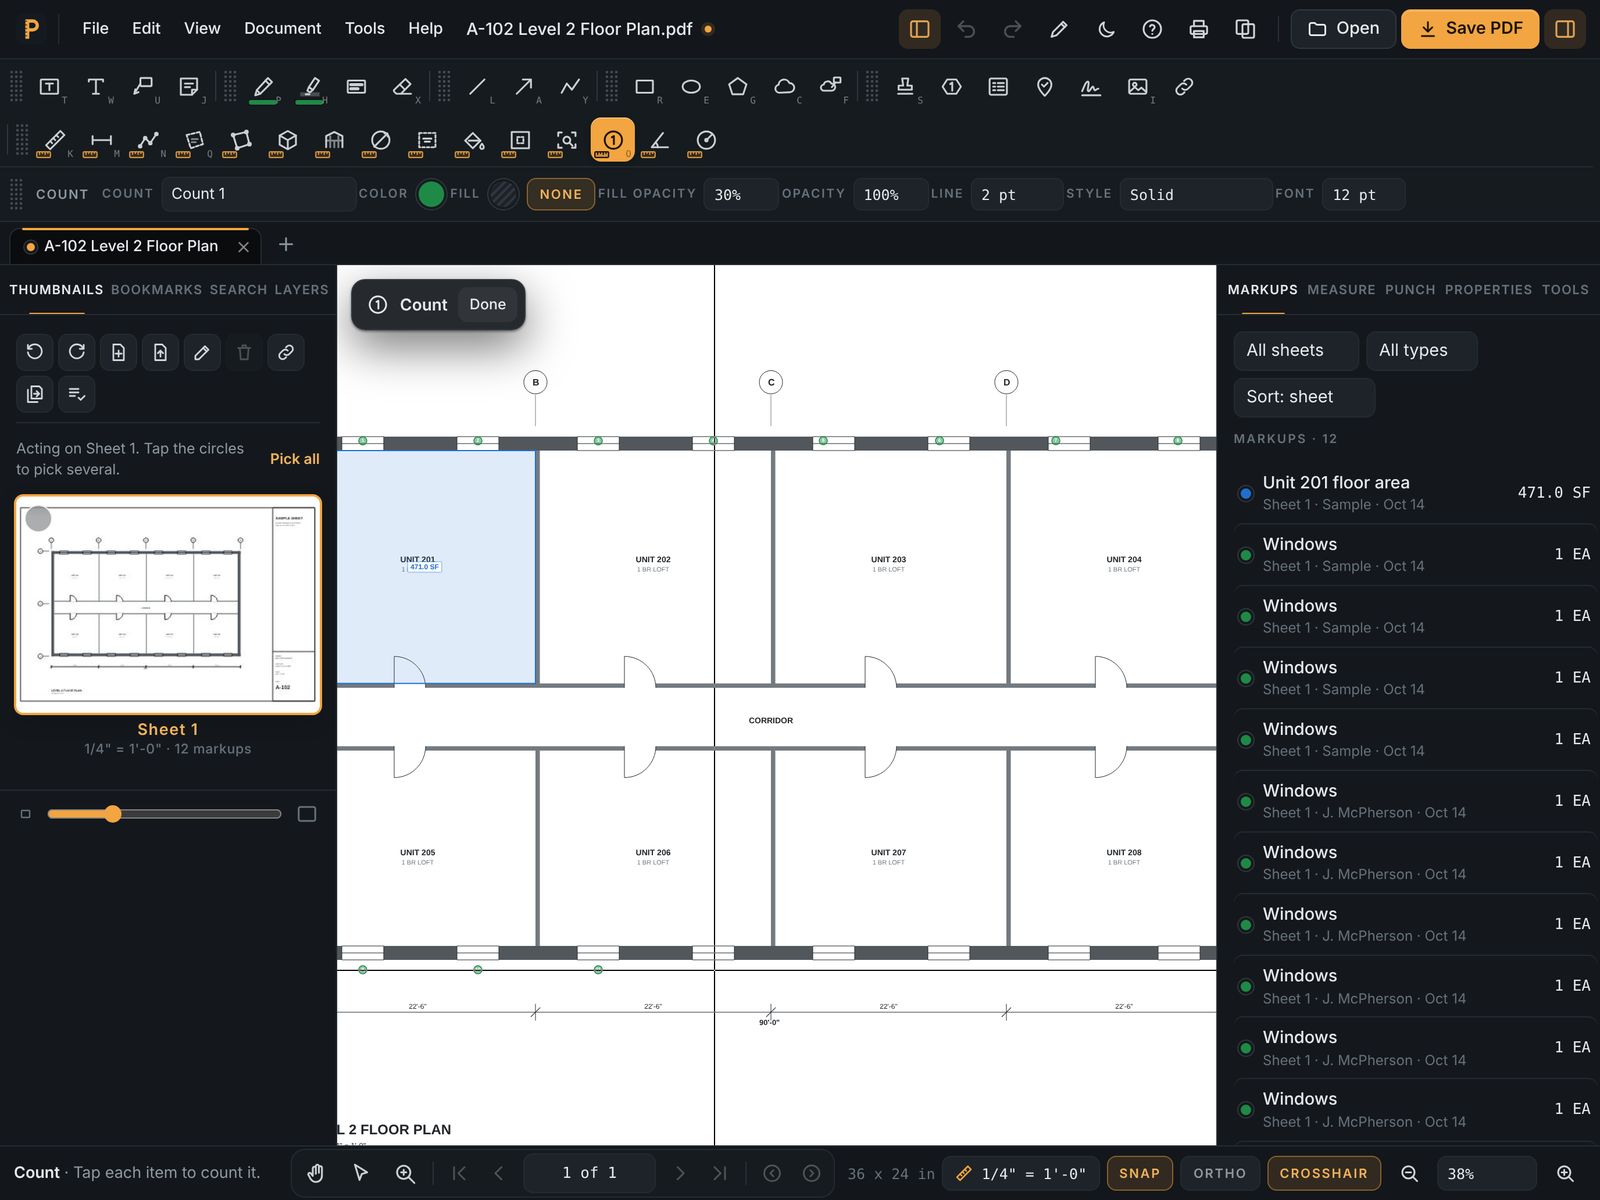Switch to the BOOKMARKS tab
The width and height of the screenshot is (1600, 1200).
click(156, 290)
